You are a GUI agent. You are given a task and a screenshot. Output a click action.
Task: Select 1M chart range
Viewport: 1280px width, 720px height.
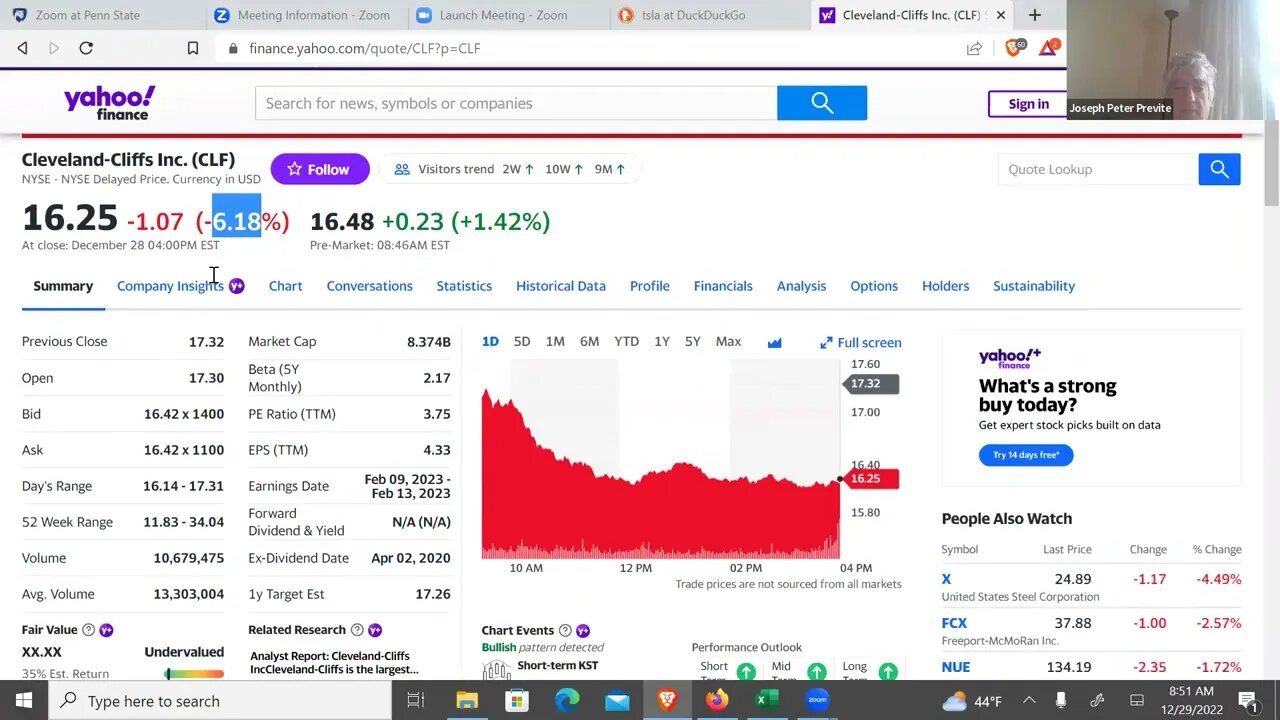click(x=555, y=342)
